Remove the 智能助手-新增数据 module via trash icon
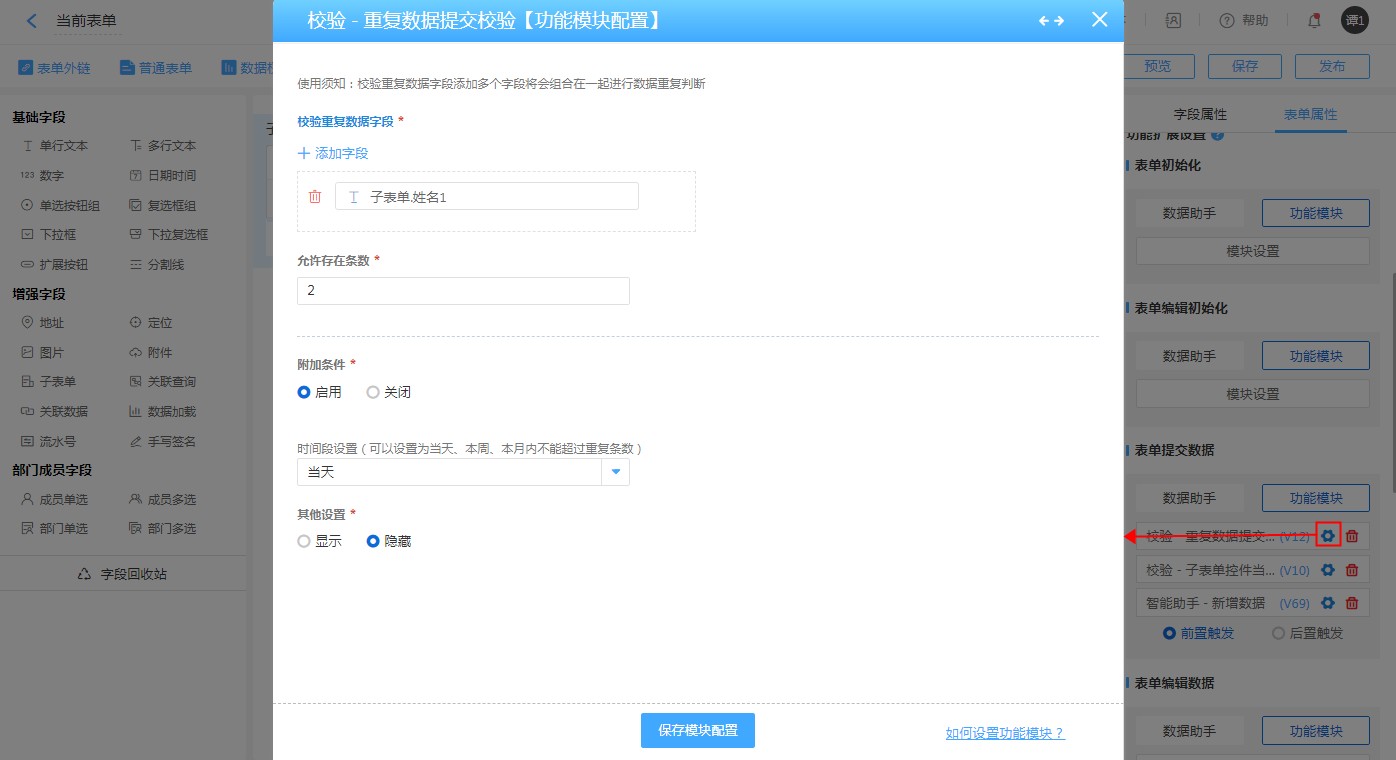The image size is (1396, 760). tap(1352, 603)
